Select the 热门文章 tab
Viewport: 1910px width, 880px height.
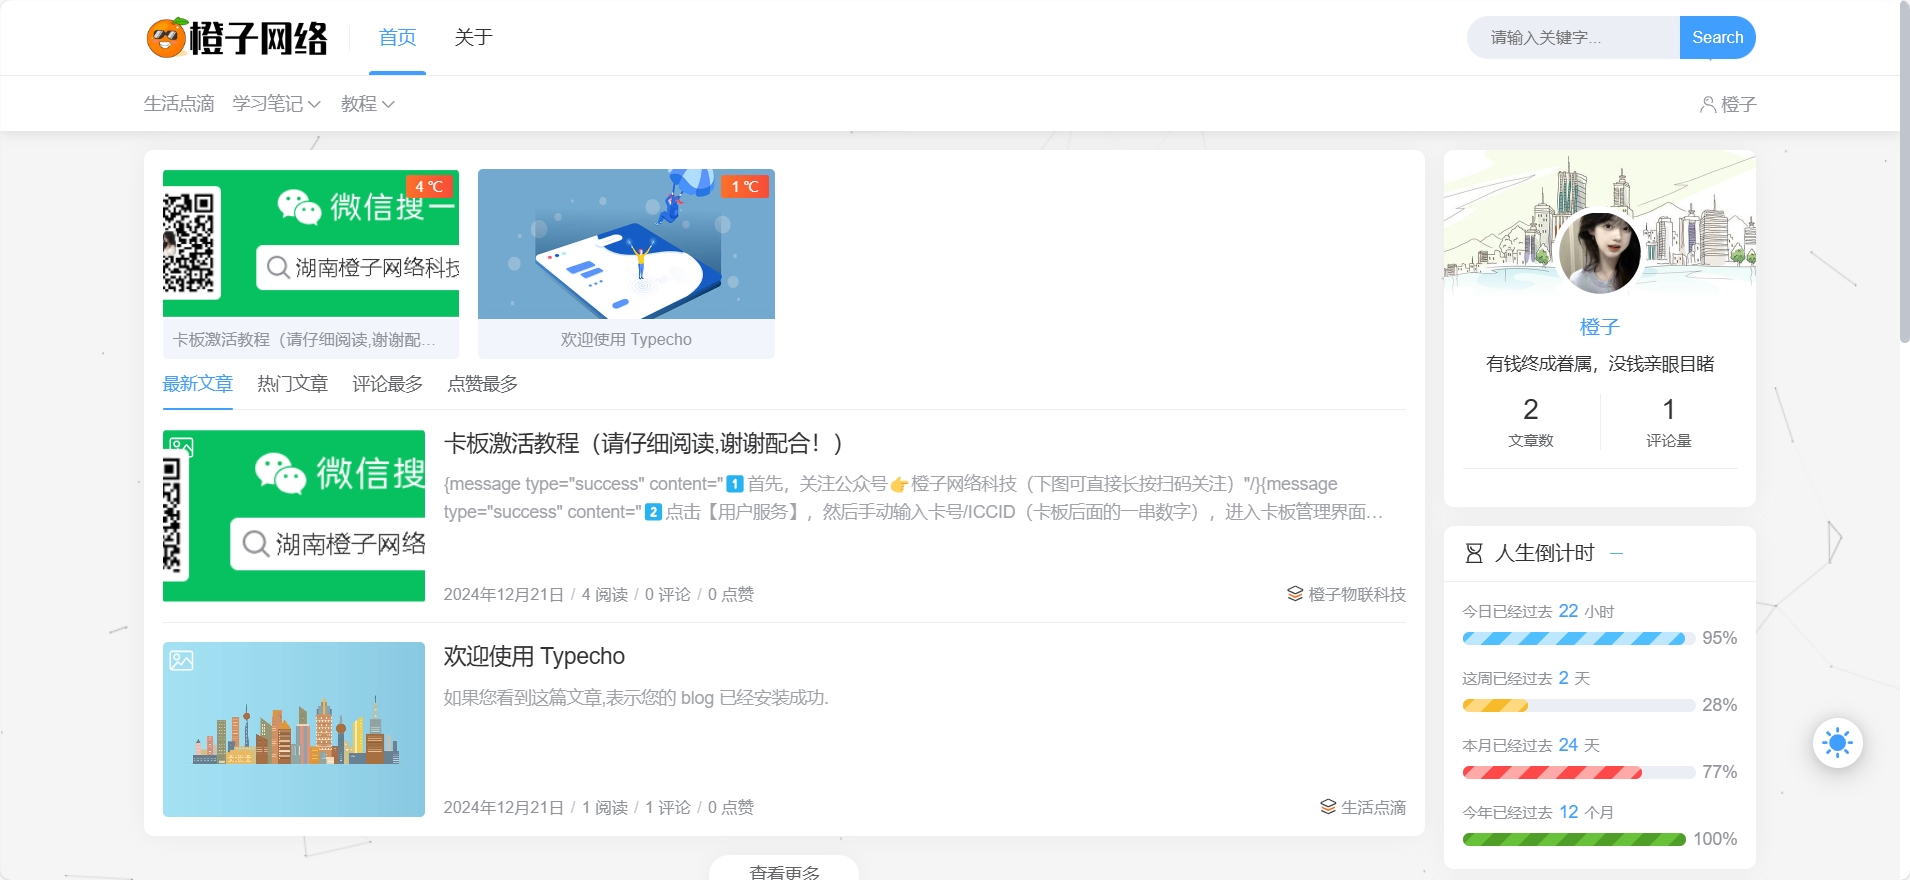292,384
